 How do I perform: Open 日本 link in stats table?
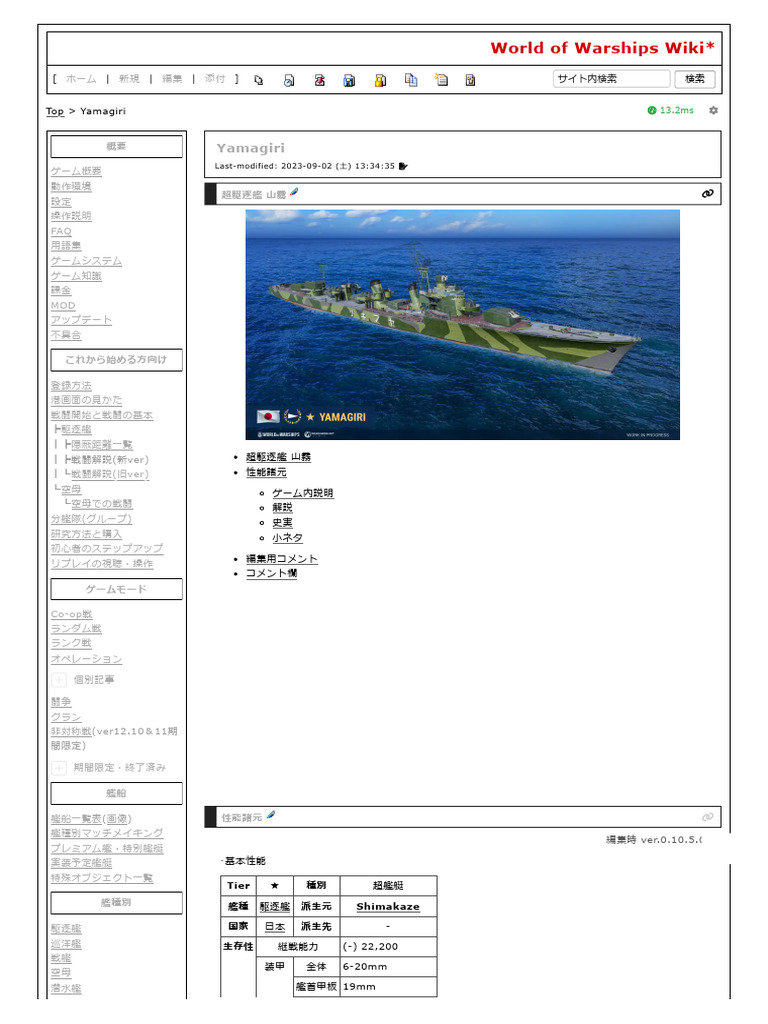274,927
